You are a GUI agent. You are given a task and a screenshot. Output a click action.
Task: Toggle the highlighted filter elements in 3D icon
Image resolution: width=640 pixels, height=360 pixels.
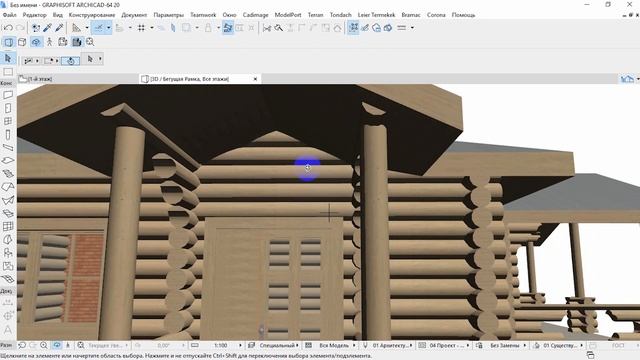pyautogui.click(x=77, y=42)
